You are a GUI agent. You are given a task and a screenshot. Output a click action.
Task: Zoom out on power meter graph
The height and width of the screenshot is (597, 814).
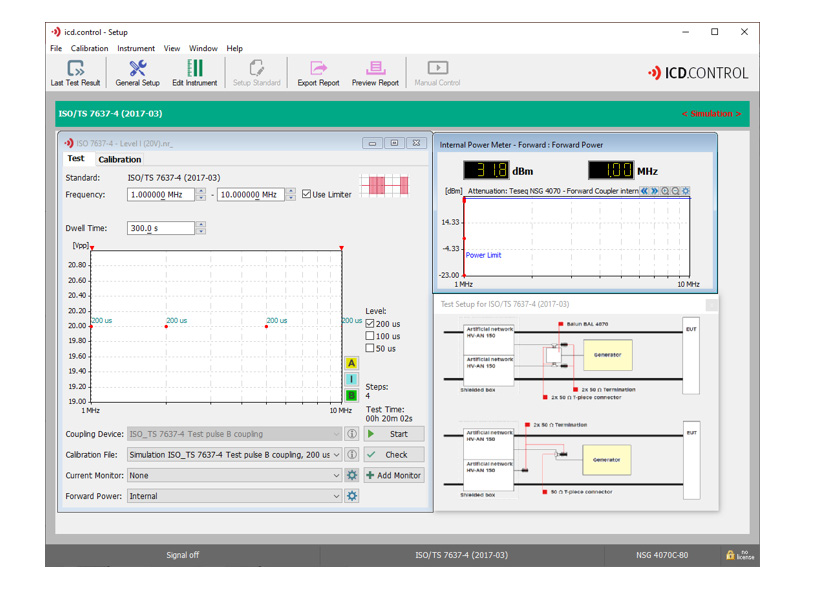(x=675, y=191)
